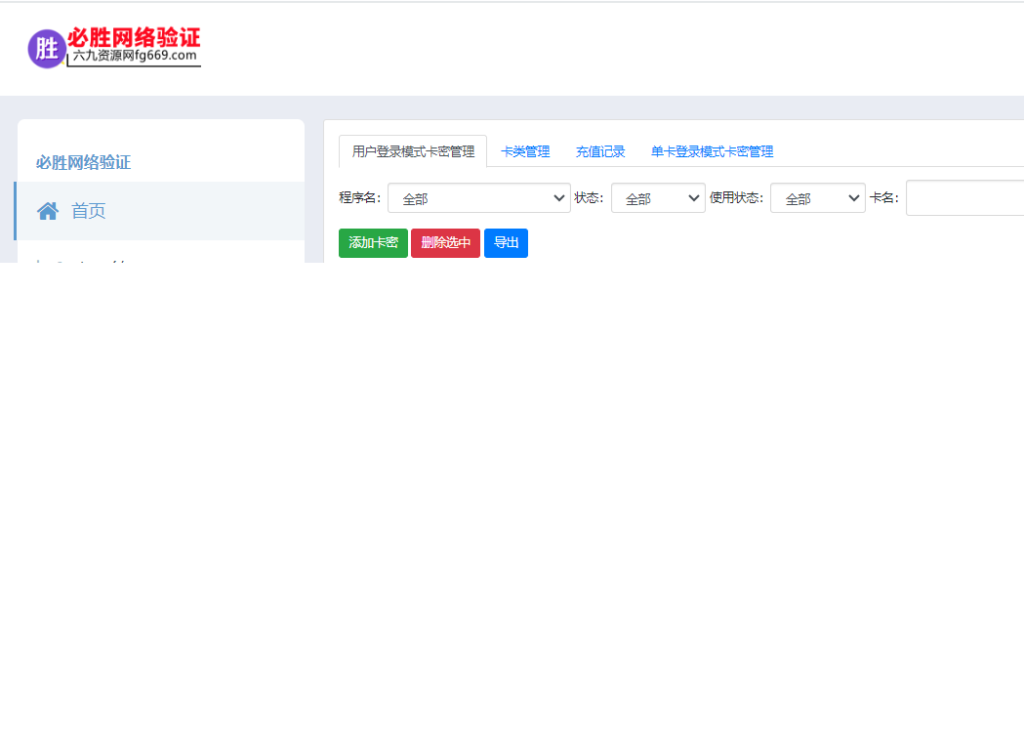Click inside the 卡名 input field
Screen dimensions: 1024x756
tap(963, 198)
